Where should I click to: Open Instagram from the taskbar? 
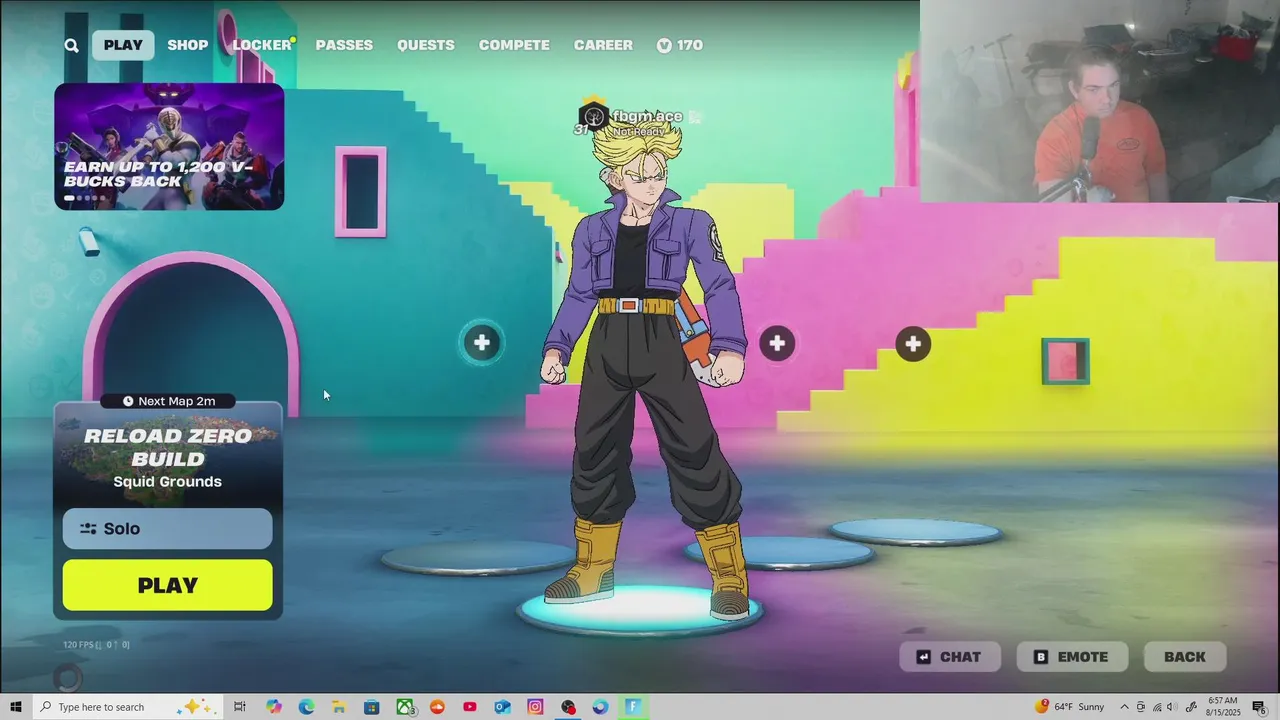pyautogui.click(x=535, y=707)
